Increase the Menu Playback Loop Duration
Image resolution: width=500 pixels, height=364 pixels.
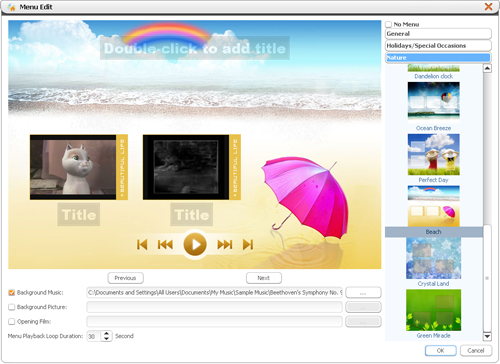[x=106, y=333]
